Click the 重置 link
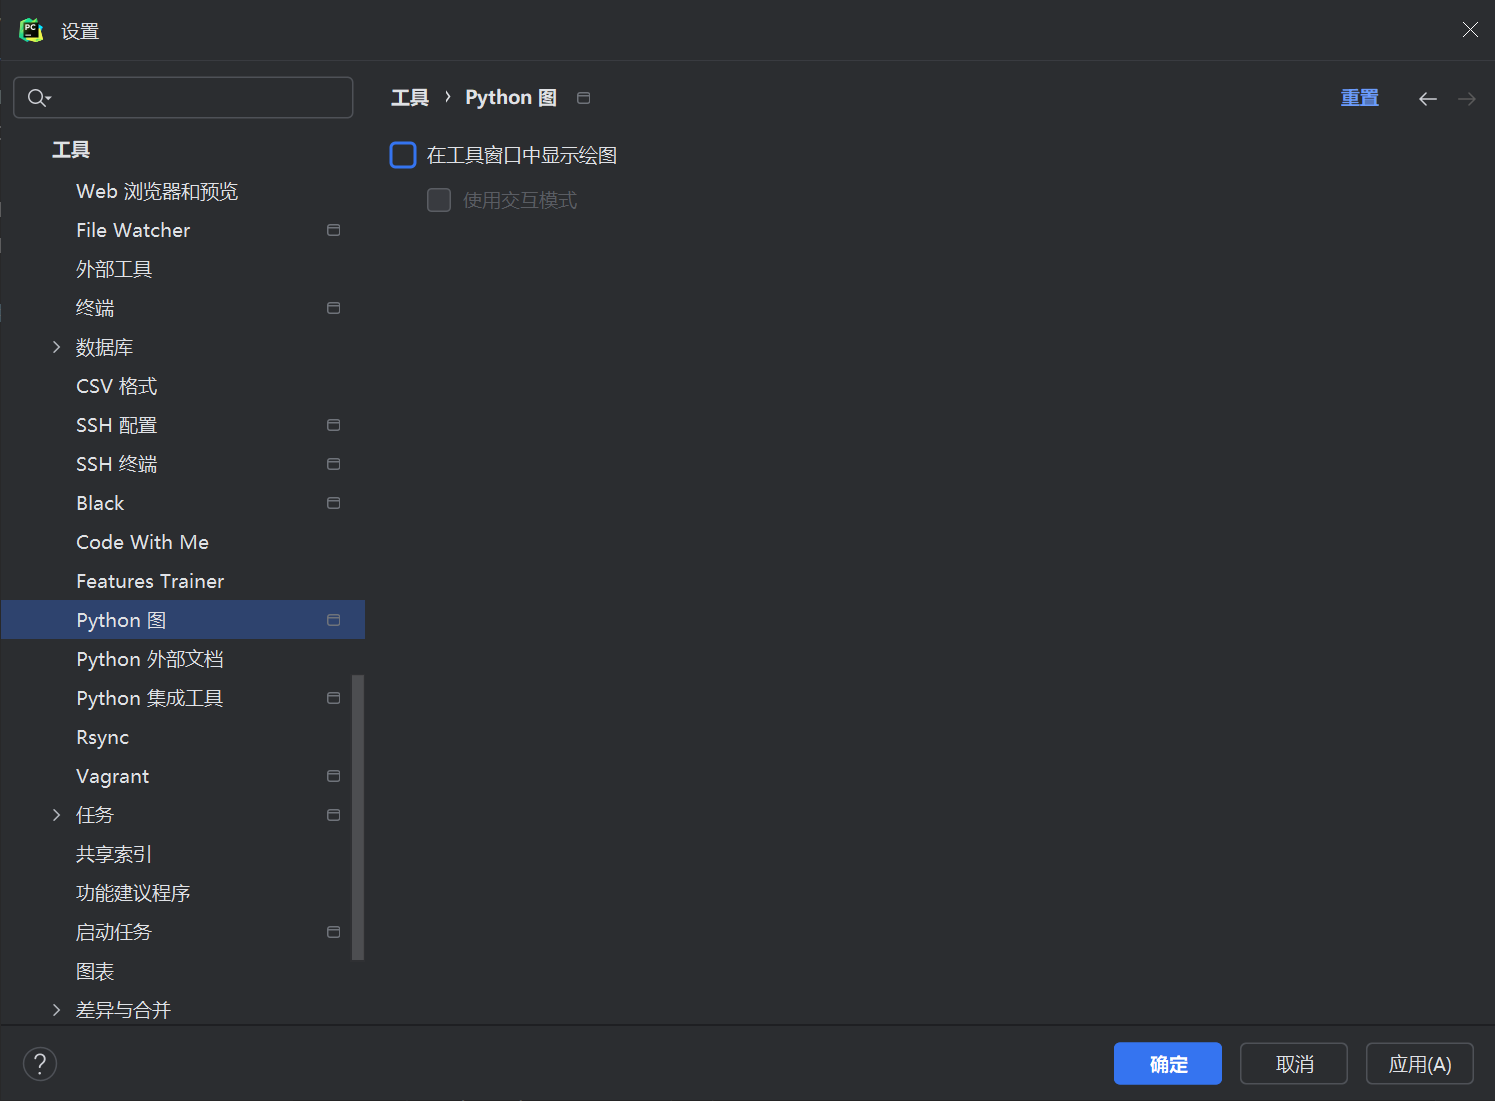The image size is (1495, 1101). 1359,98
